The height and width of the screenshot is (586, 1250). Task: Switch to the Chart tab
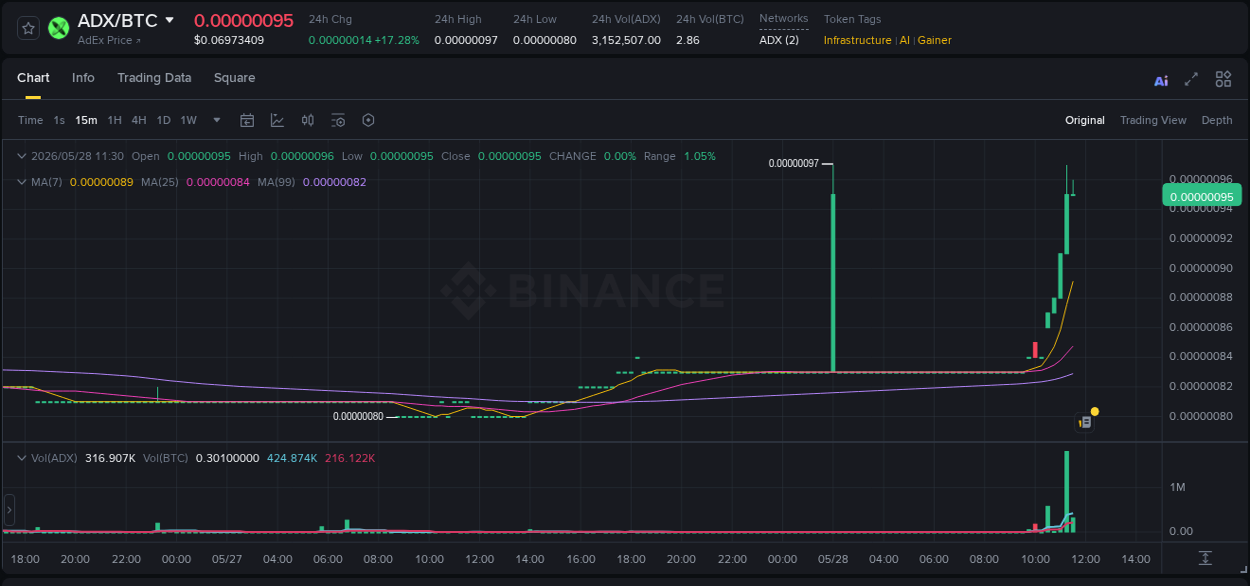click(x=33, y=78)
